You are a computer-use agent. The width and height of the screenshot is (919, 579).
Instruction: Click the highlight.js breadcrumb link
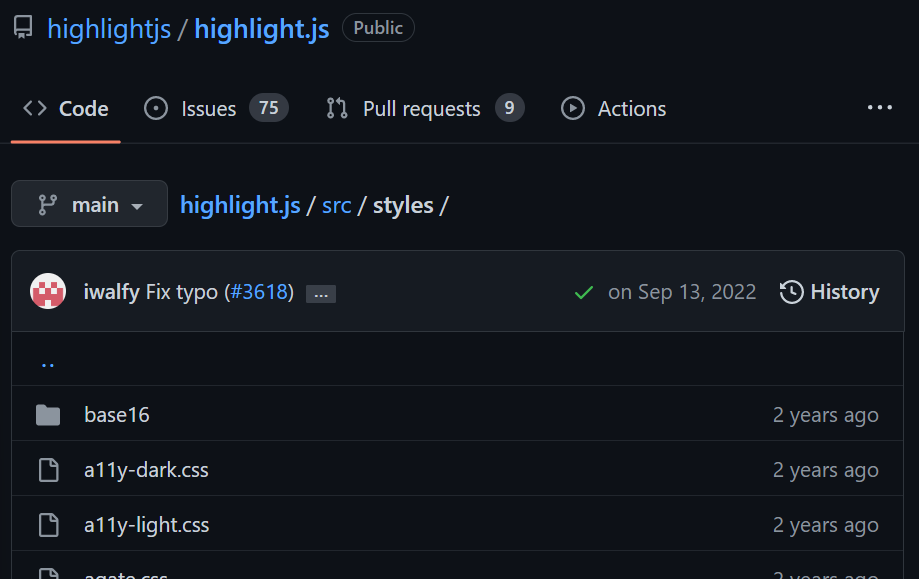(240, 206)
